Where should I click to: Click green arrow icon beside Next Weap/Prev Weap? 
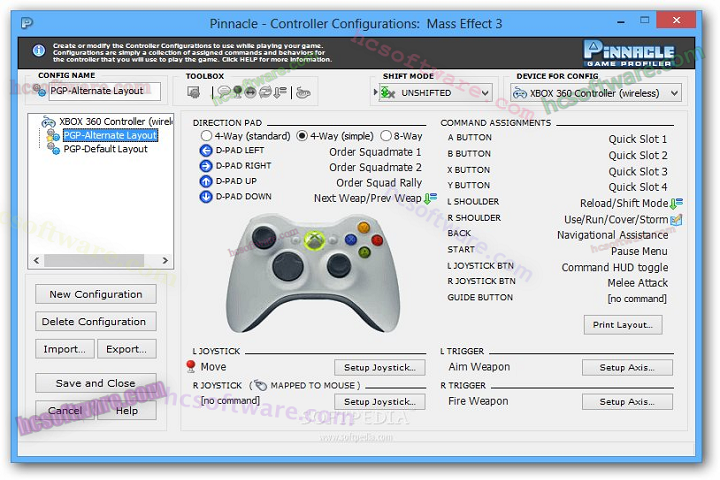coord(430,198)
